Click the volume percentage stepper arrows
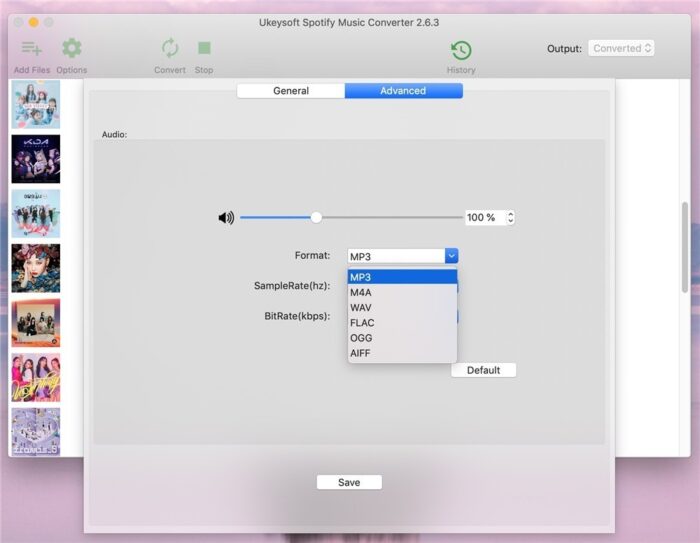Viewport: 700px width, 543px height. (x=510, y=218)
